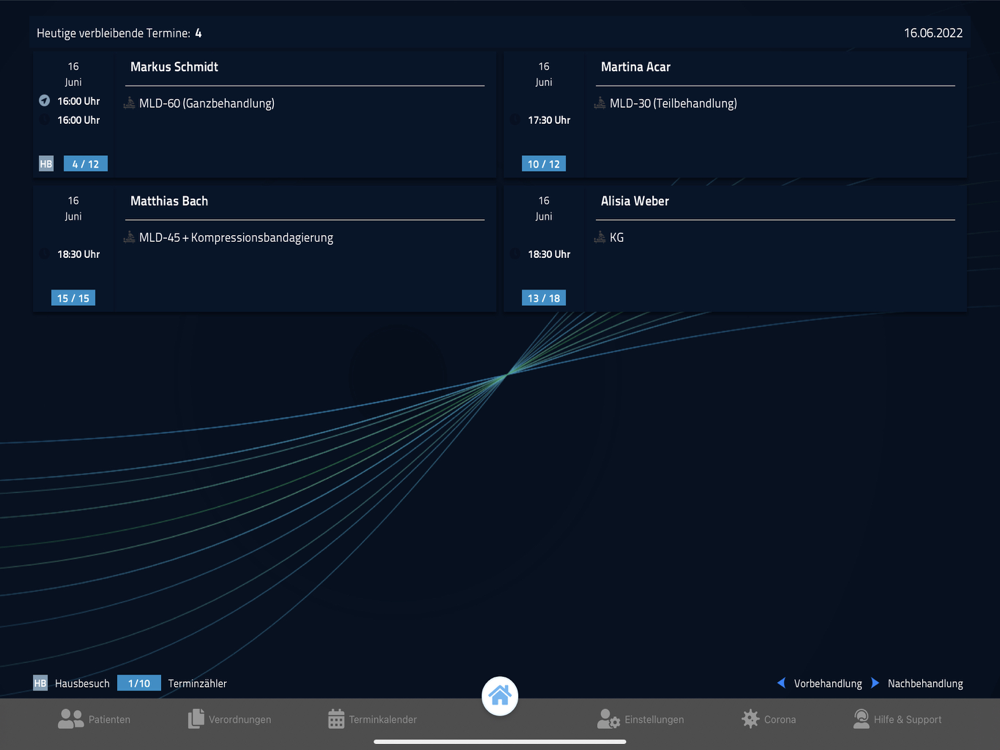This screenshot has width=1000, height=750.
Task: Click the HB Hausbesuch legend badge
Action: click(40, 683)
